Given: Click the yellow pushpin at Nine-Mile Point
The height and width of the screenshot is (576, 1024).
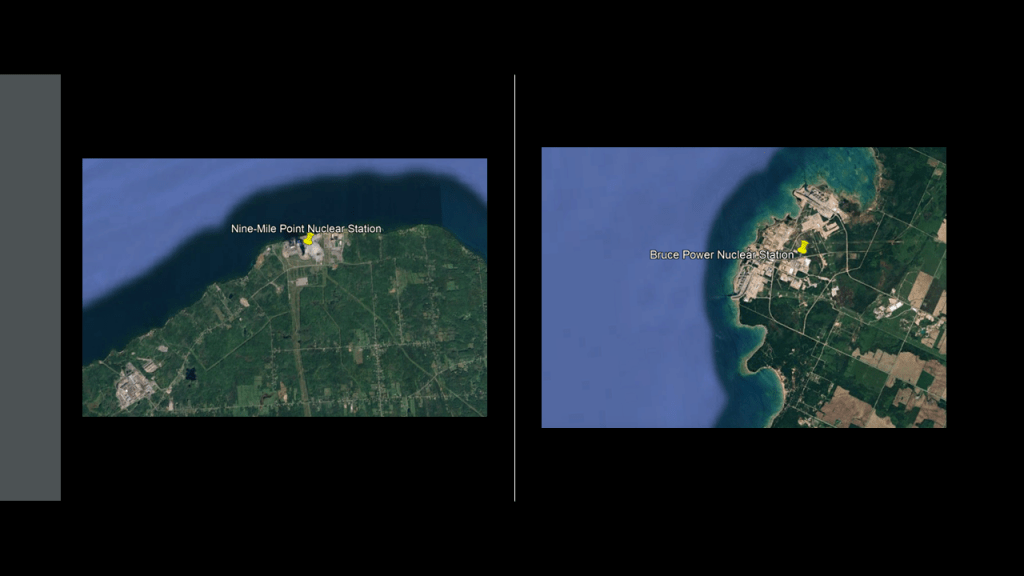Looking at the screenshot, I should (308, 240).
